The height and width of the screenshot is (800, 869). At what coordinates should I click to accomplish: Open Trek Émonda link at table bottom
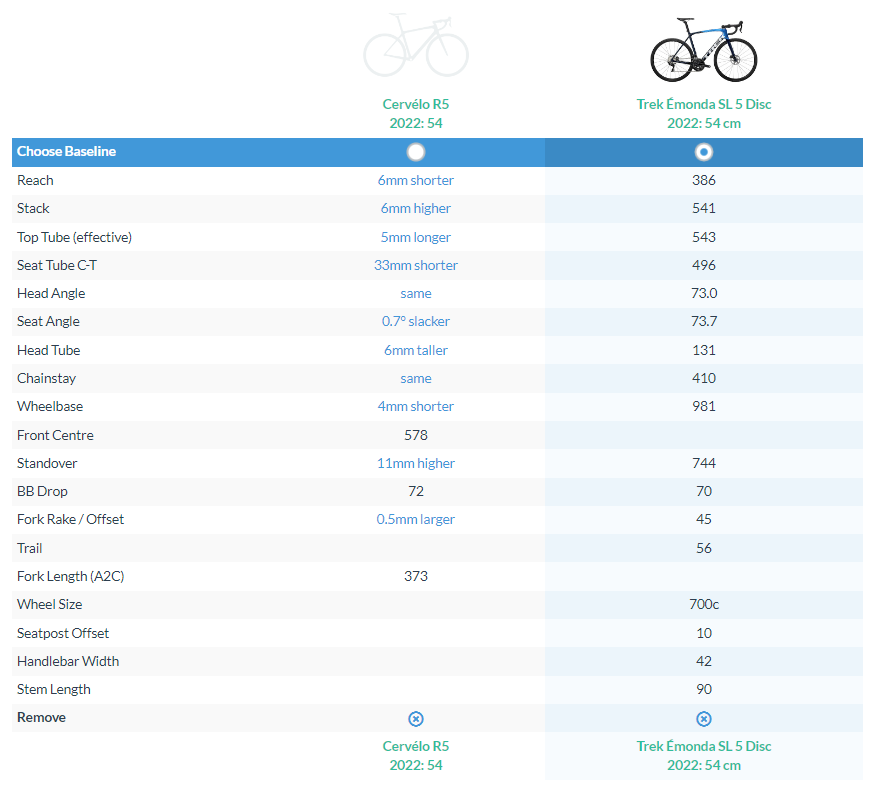click(703, 756)
